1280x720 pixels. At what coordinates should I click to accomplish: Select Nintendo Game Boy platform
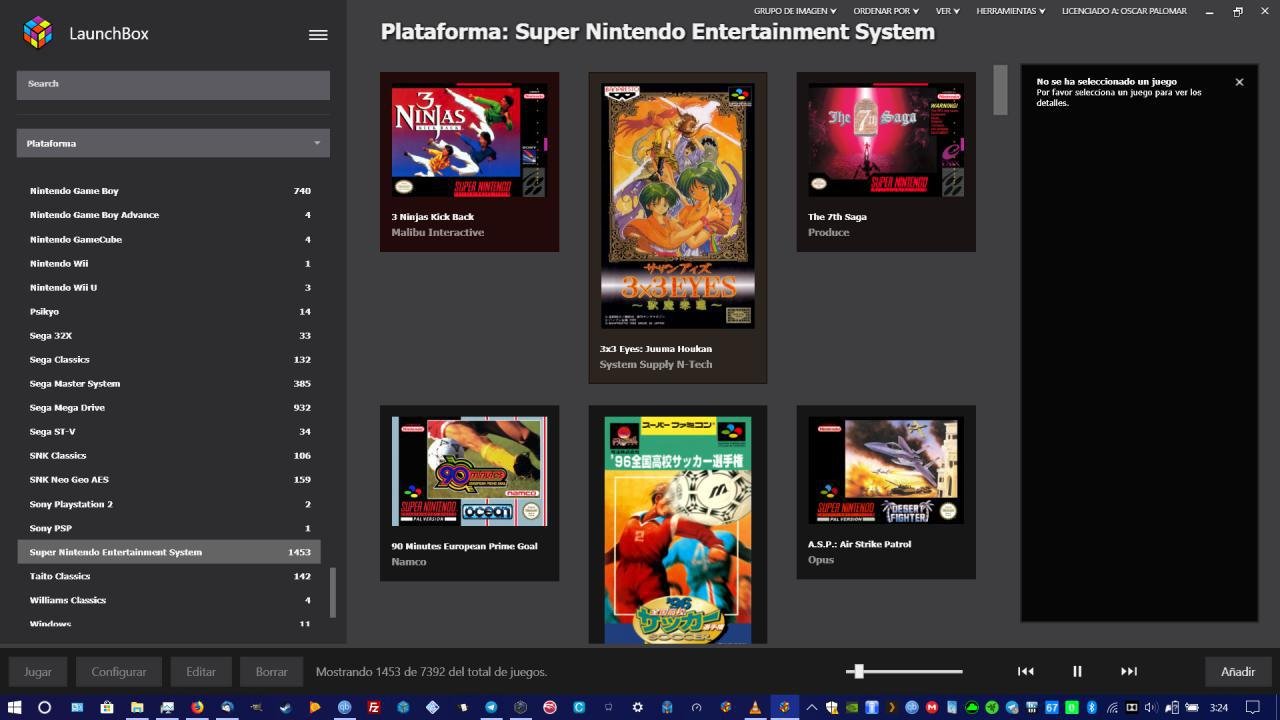coord(170,191)
